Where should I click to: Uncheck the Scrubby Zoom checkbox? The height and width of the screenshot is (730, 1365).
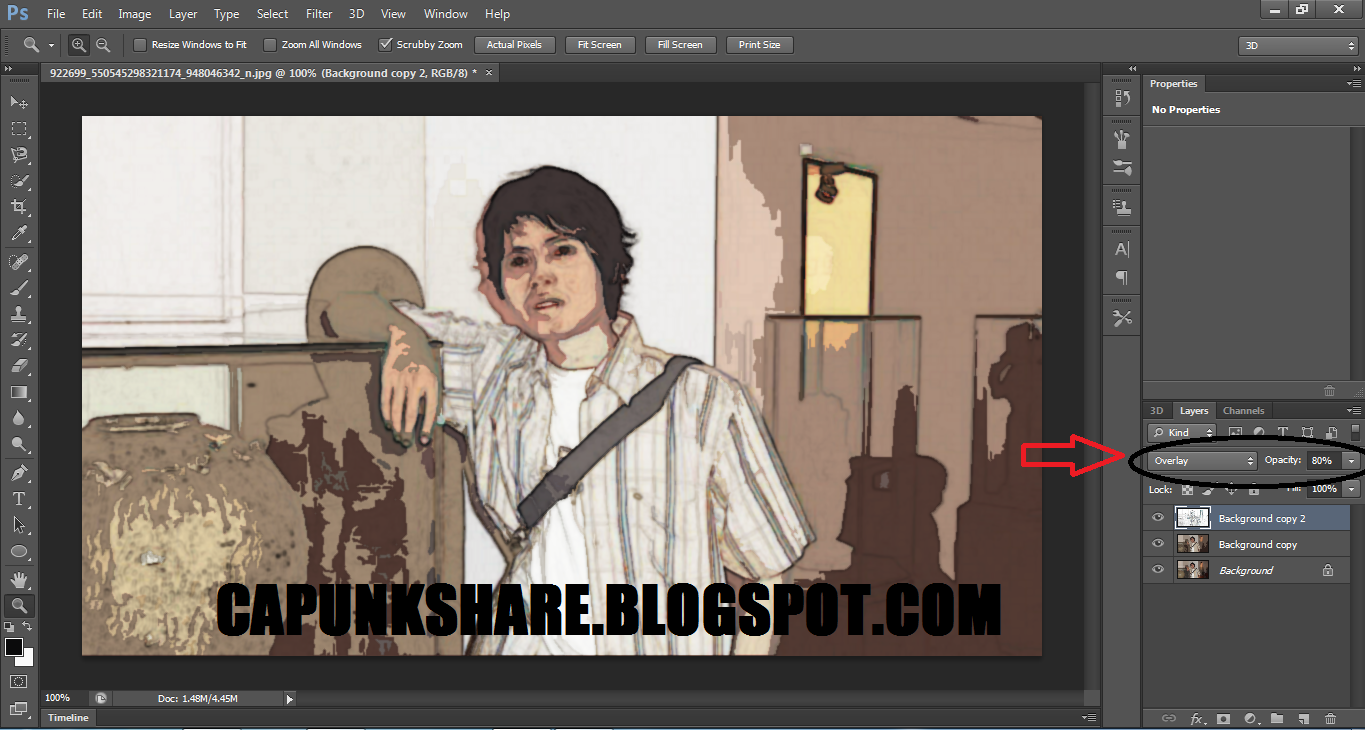click(385, 45)
